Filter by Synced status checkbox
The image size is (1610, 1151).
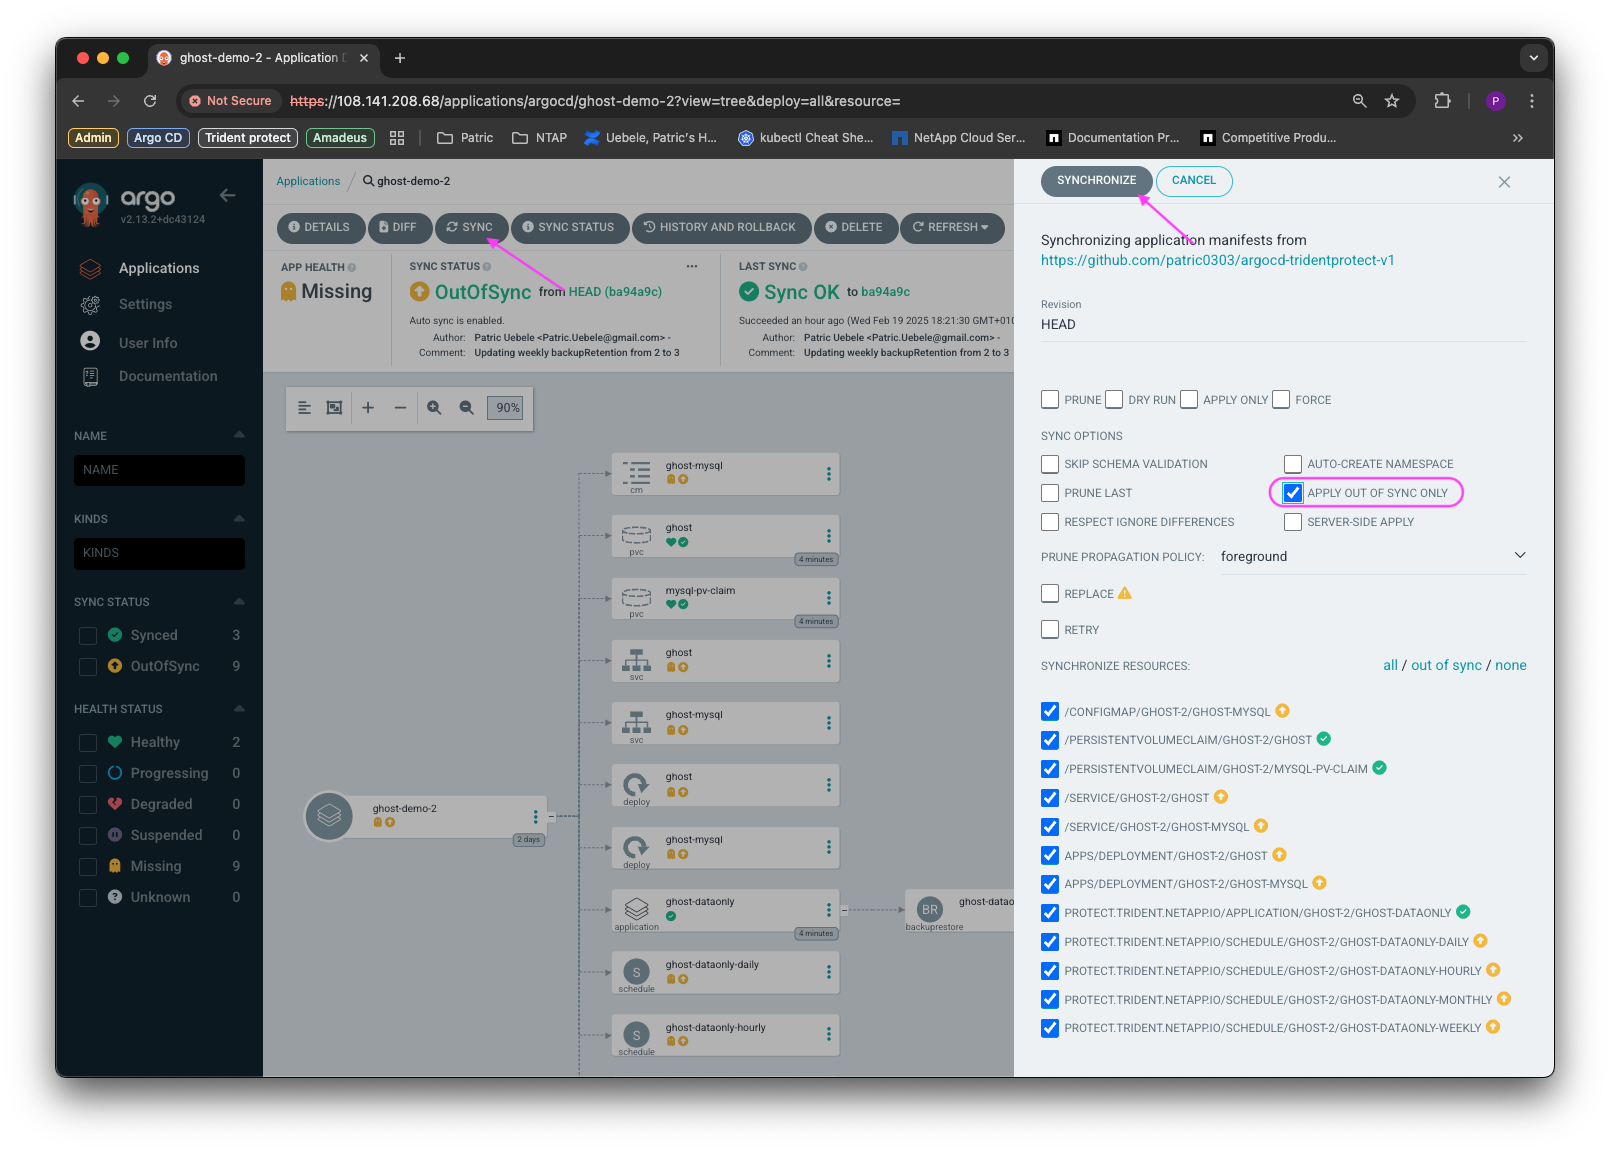pyautogui.click(x=88, y=636)
